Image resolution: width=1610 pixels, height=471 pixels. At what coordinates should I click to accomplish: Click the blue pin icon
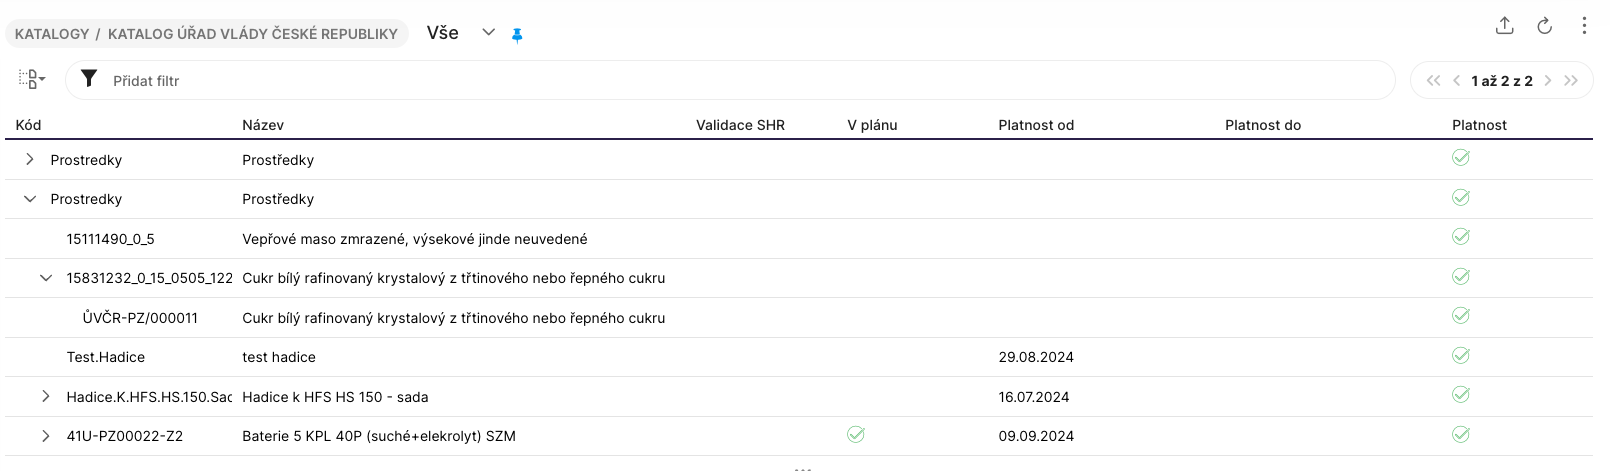pyautogui.click(x=517, y=35)
